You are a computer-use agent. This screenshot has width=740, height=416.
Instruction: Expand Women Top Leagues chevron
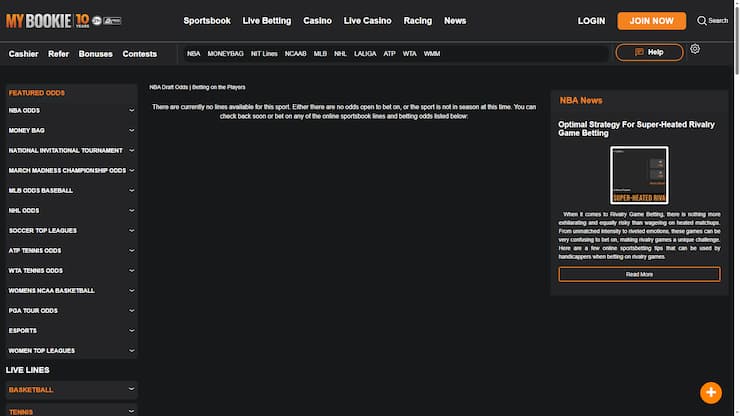[132, 351]
